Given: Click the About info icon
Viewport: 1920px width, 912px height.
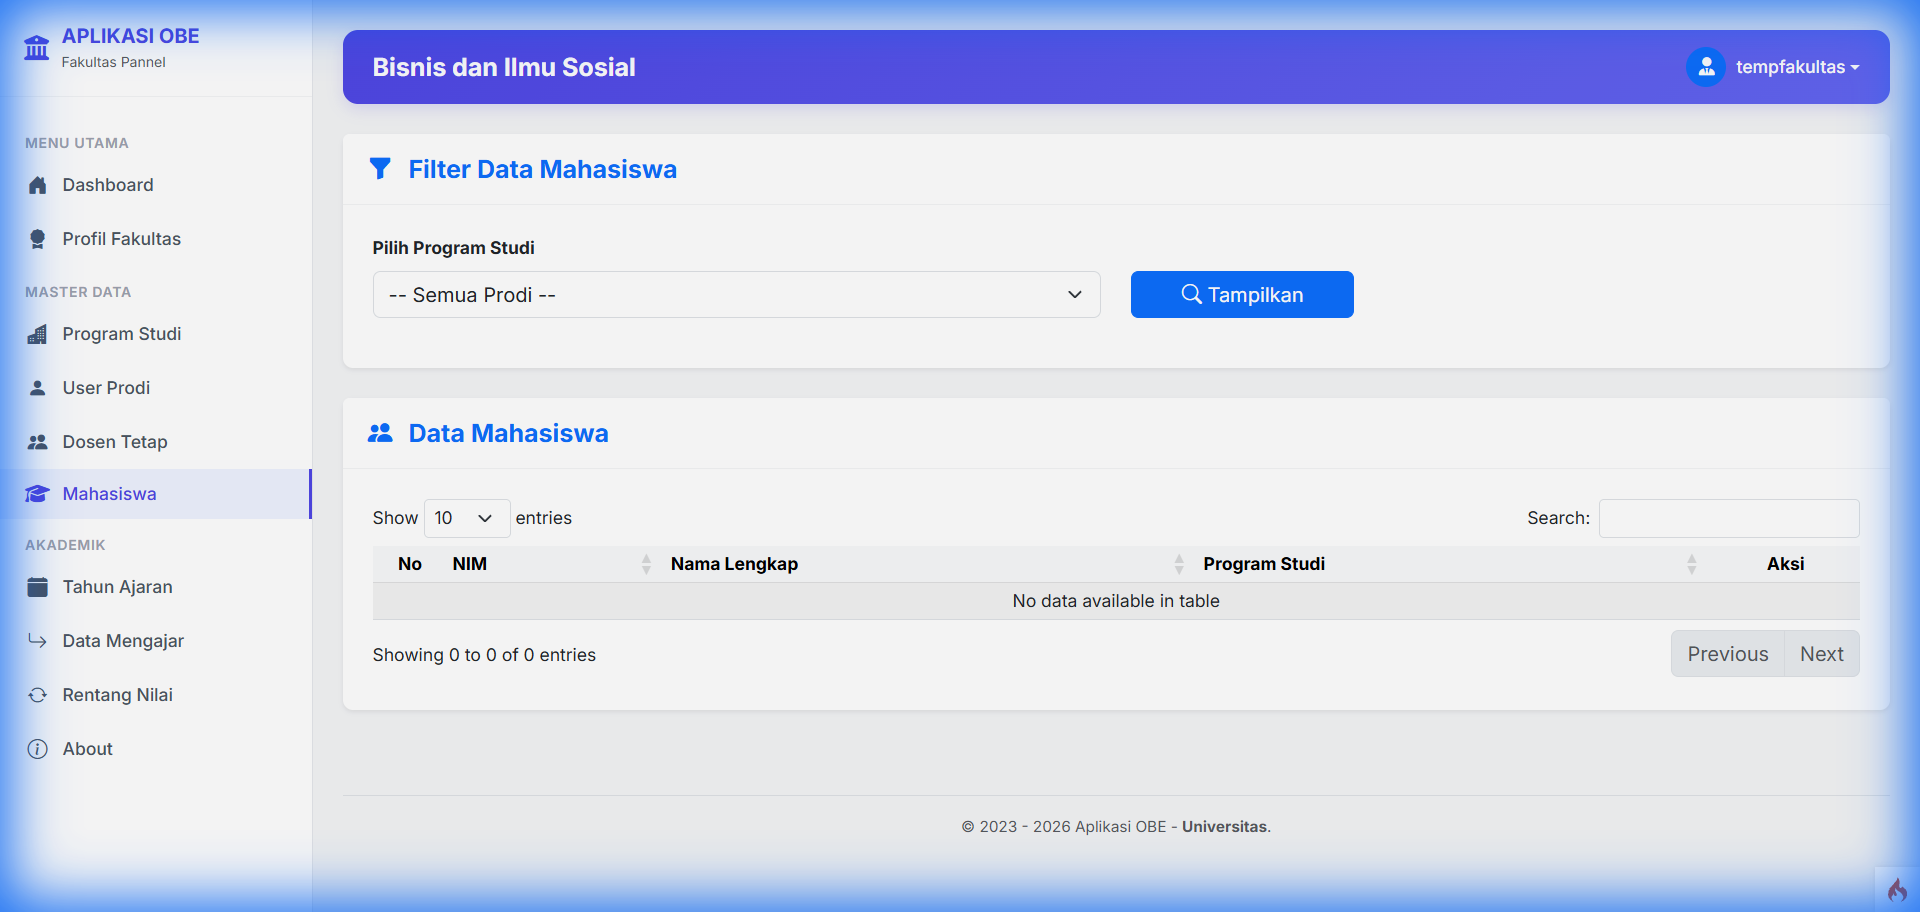Looking at the screenshot, I should tap(38, 749).
